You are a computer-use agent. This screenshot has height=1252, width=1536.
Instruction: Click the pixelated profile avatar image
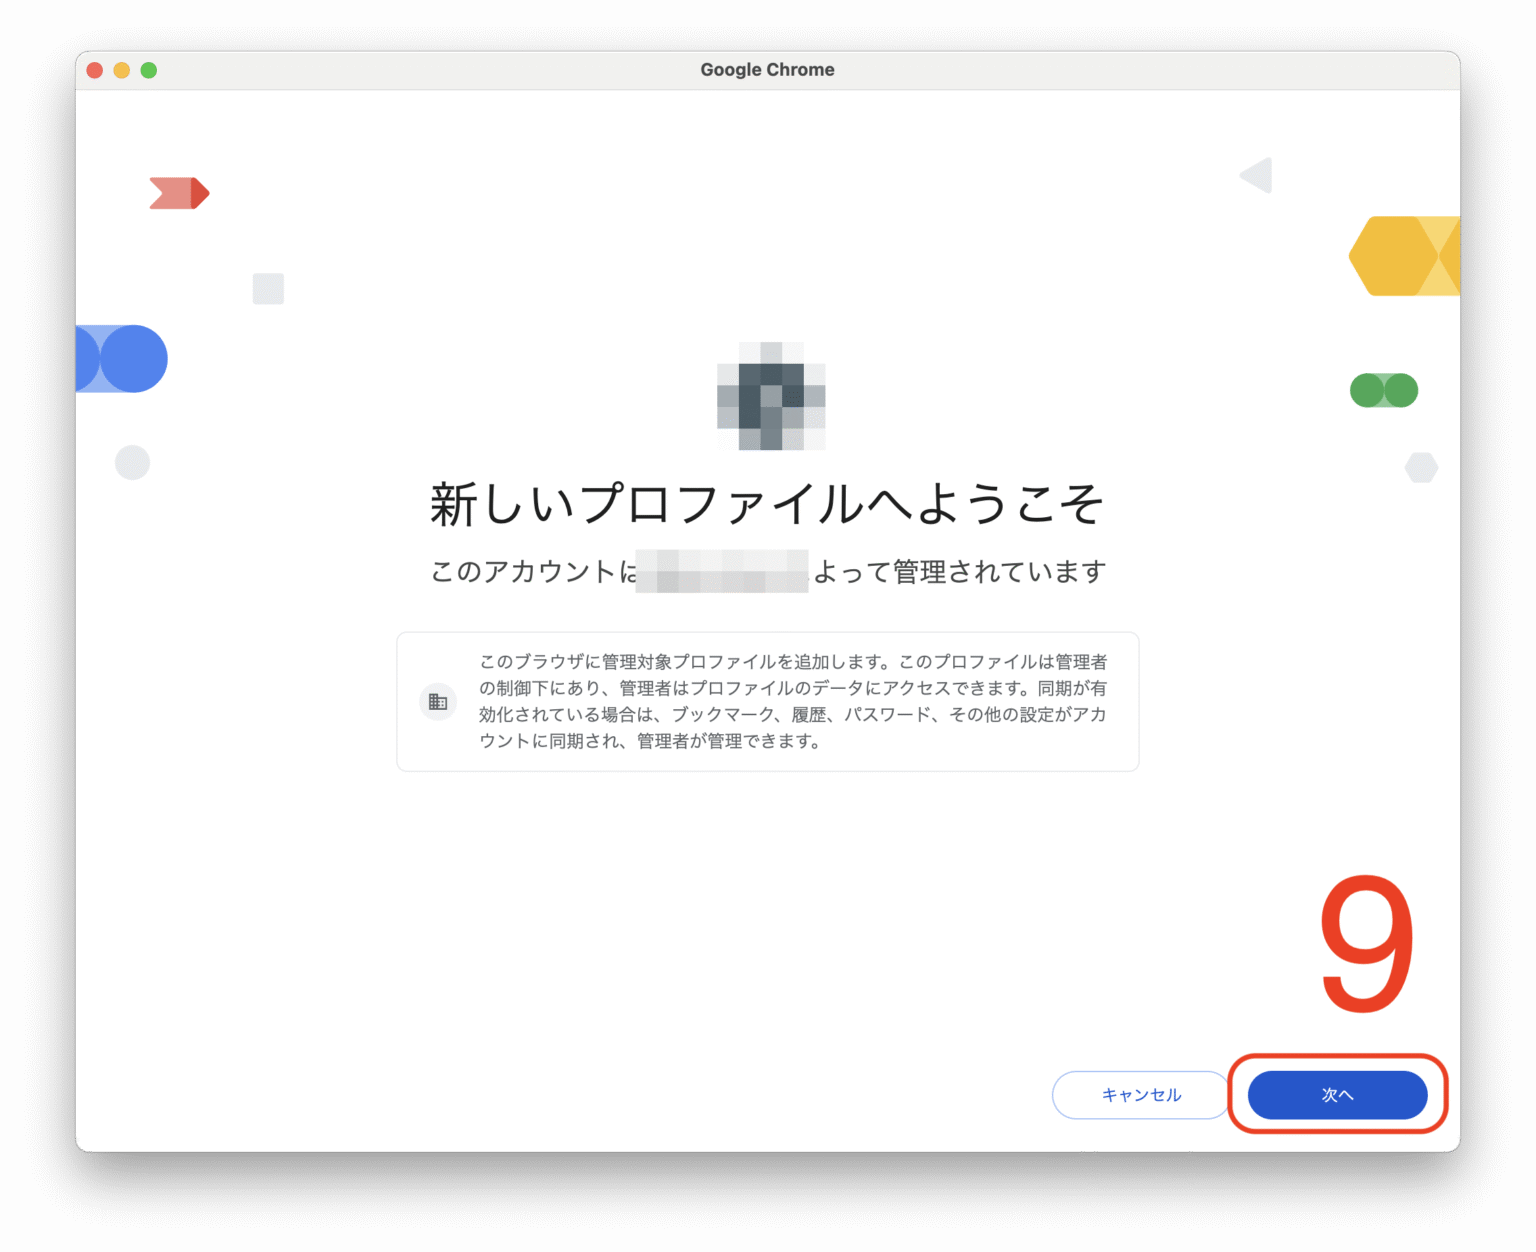tap(771, 396)
